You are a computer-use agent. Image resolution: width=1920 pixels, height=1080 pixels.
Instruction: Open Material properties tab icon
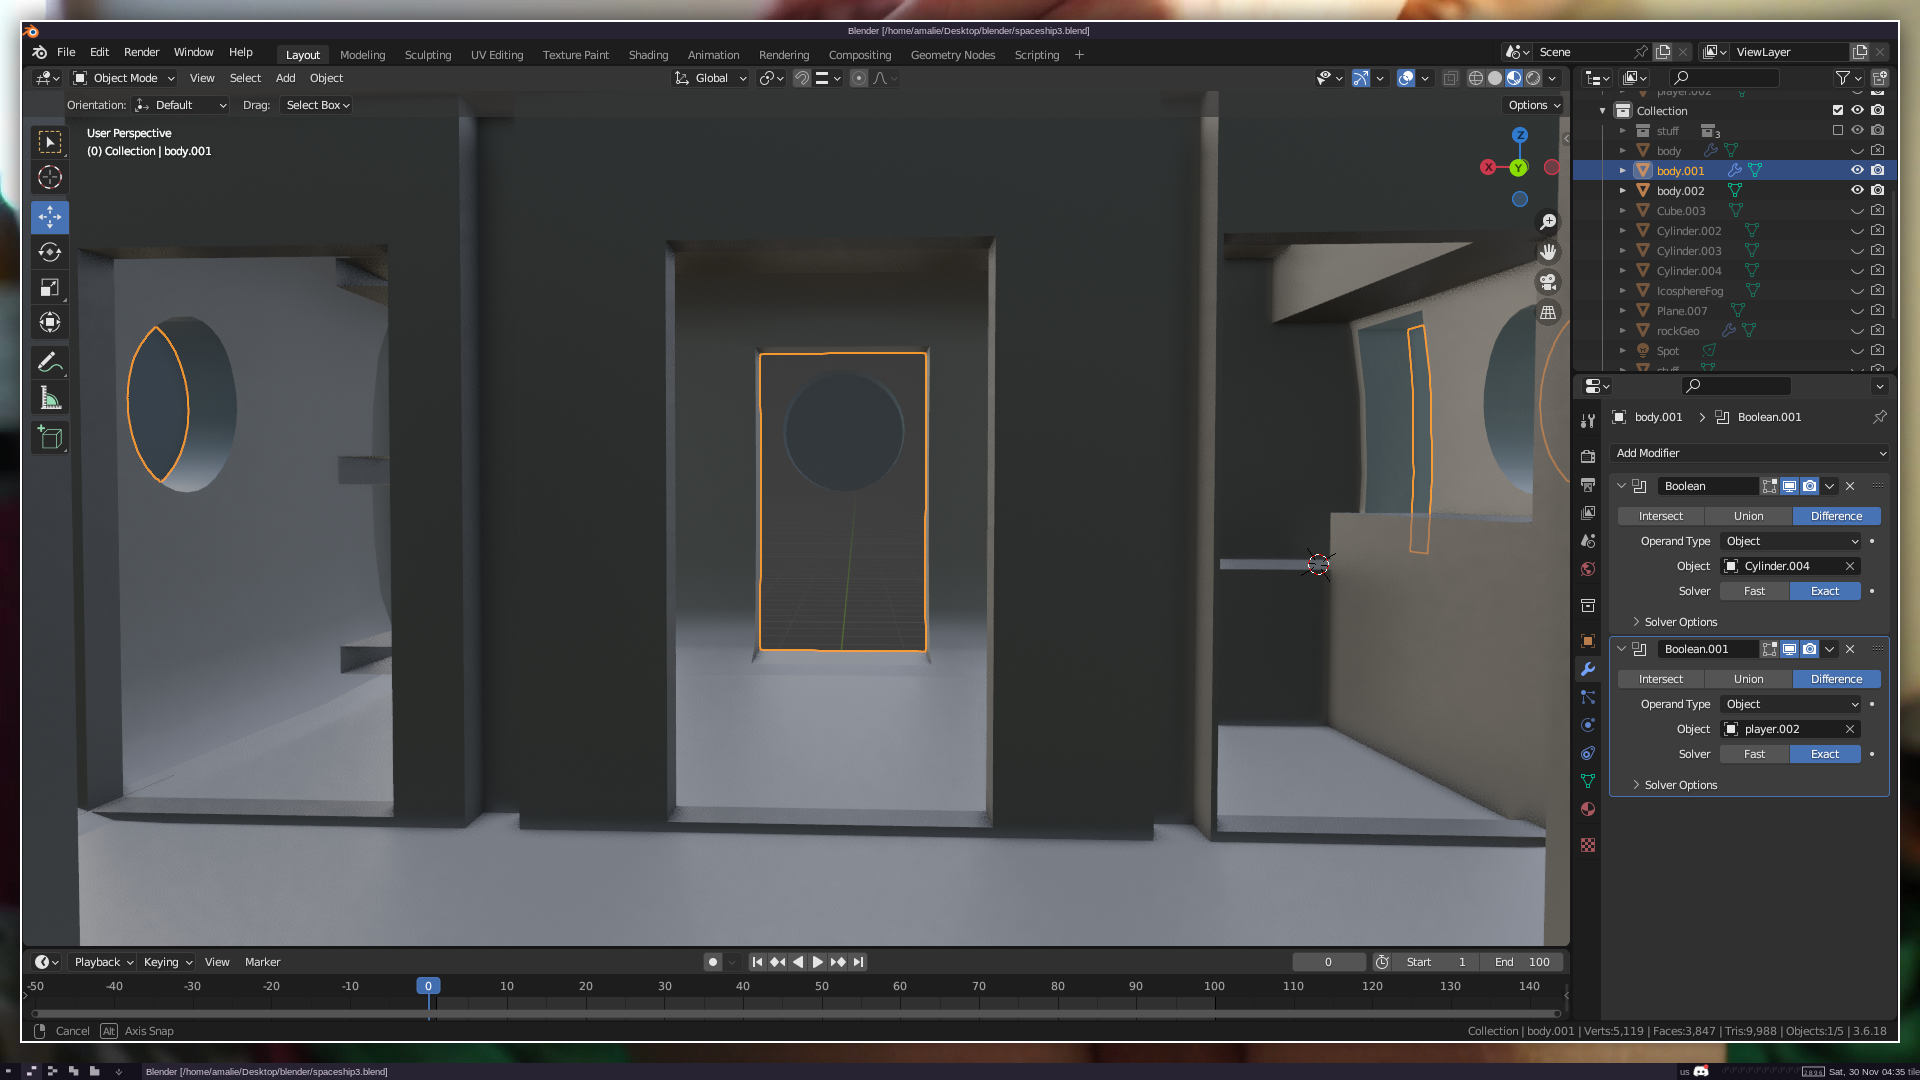pos(1588,809)
